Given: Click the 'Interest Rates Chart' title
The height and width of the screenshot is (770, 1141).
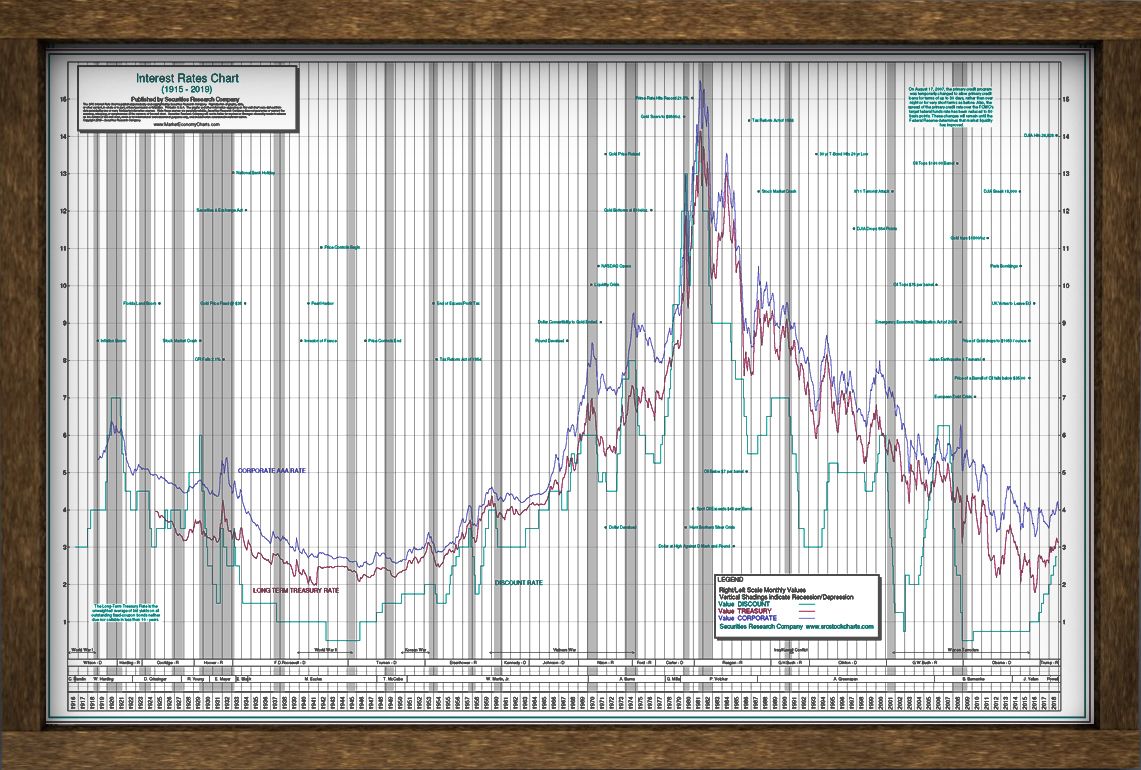Looking at the screenshot, I should pos(187,78).
